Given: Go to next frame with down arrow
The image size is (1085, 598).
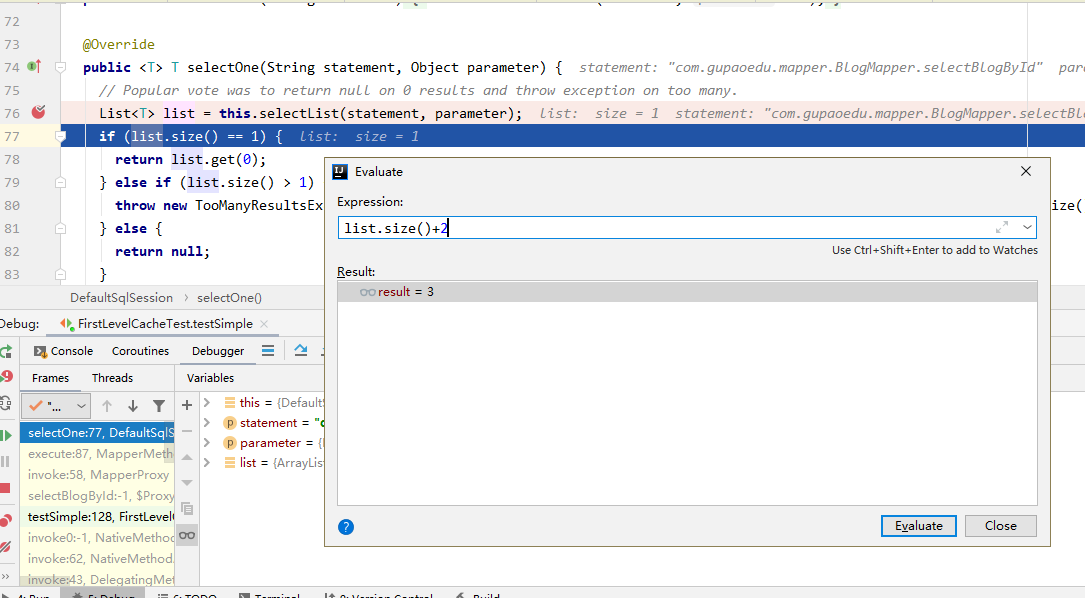Looking at the screenshot, I should point(133,406).
